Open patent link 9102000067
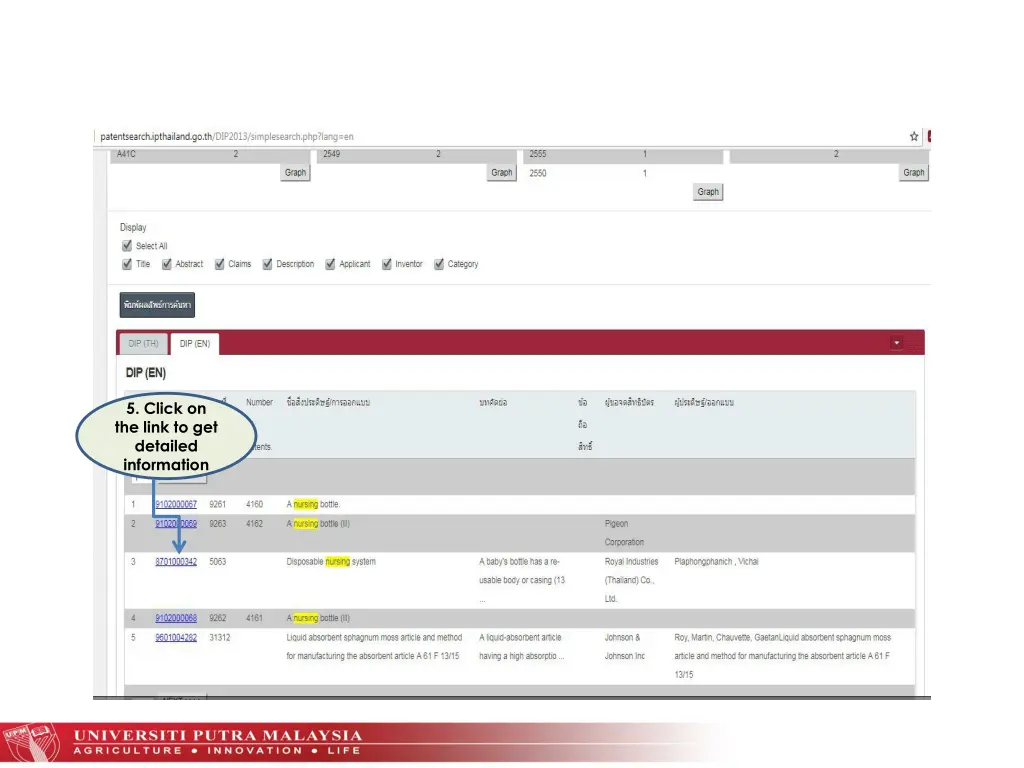Viewport: 1024px width, 768px height. (x=176, y=505)
